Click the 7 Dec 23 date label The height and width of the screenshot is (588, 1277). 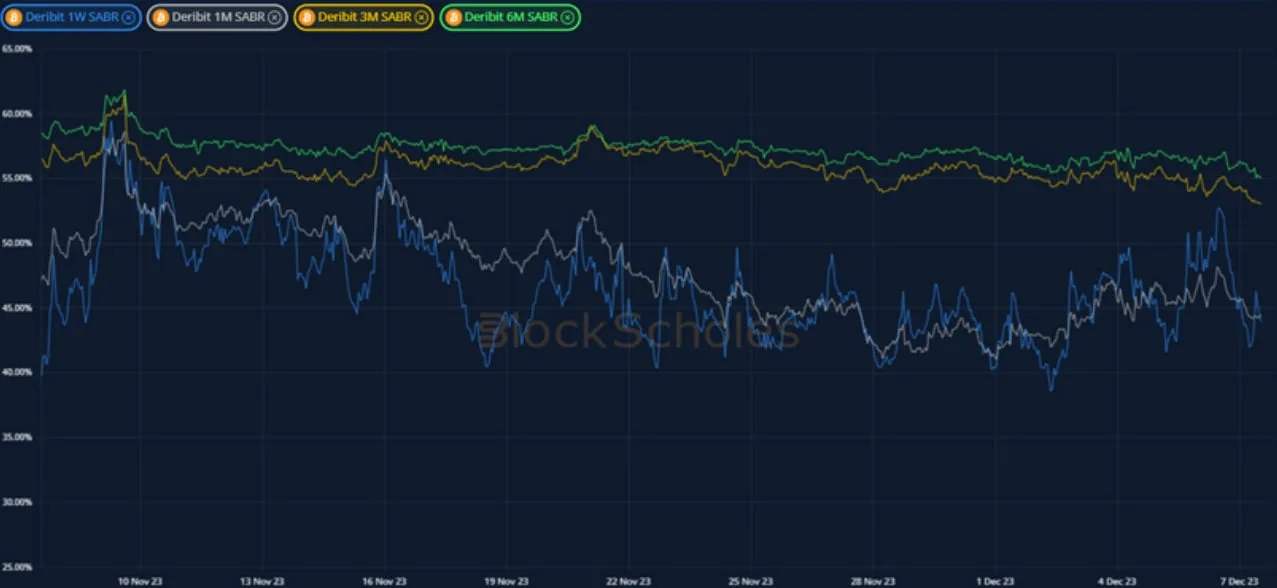point(1239,581)
